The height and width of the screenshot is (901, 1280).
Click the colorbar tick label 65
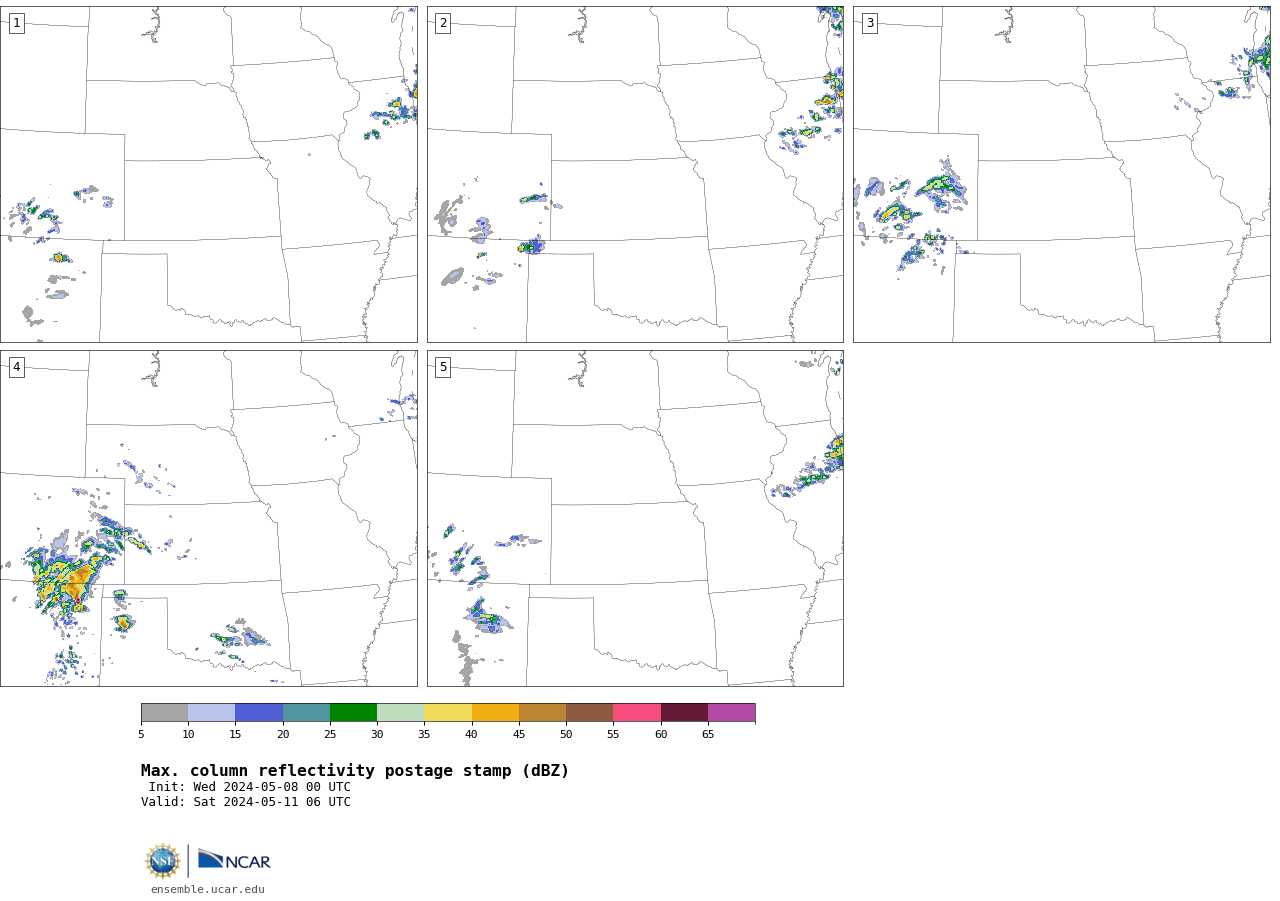point(708,735)
